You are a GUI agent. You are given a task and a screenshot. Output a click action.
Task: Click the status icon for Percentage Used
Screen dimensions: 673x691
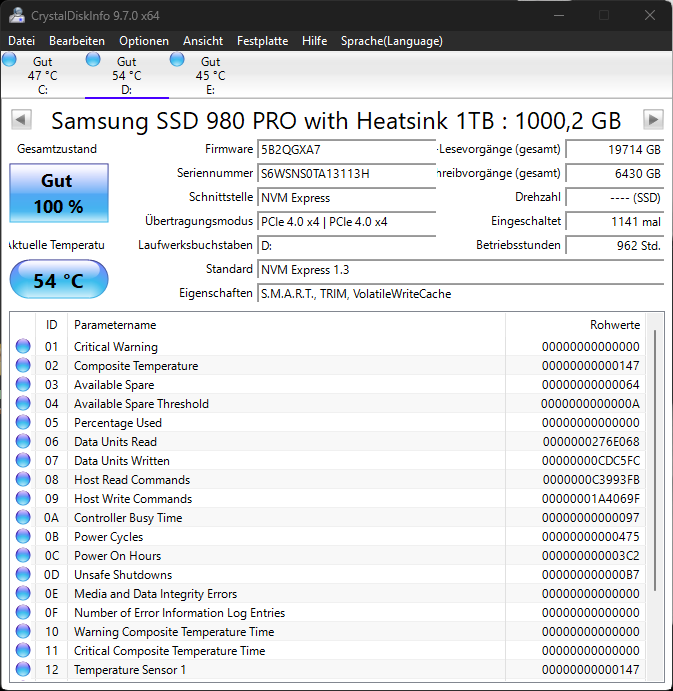click(23, 422)
